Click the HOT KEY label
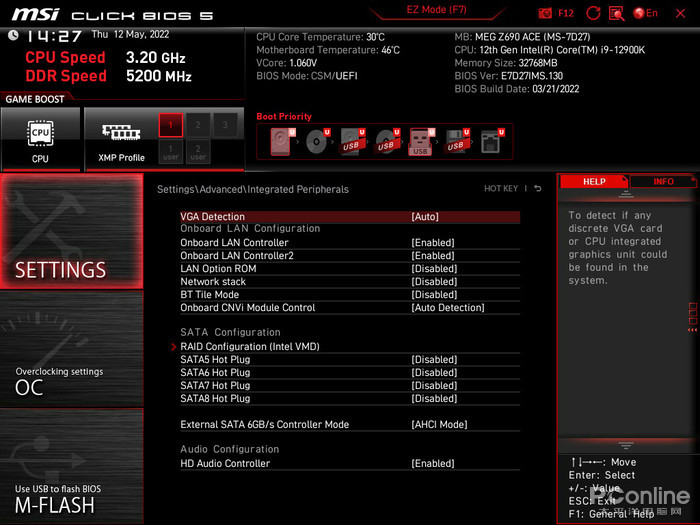The image size is (700, 525). click(501, 188)
